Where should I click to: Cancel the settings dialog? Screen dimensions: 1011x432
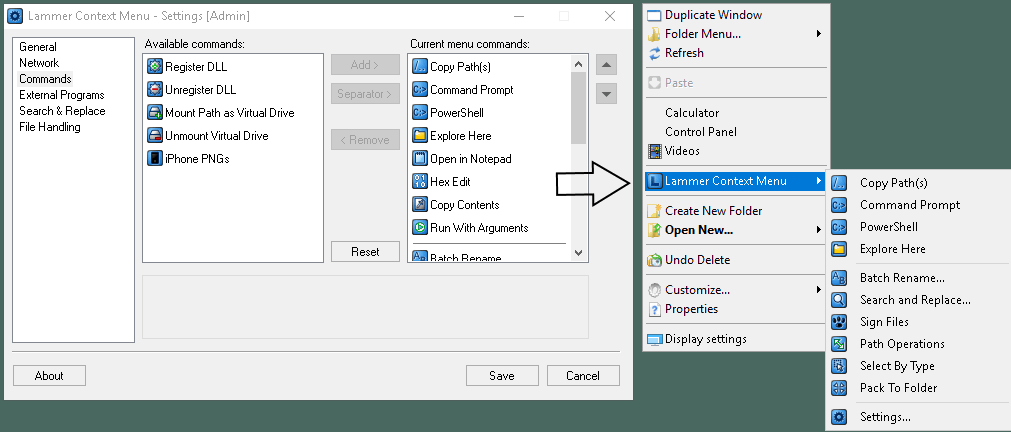tap(583, 376)
